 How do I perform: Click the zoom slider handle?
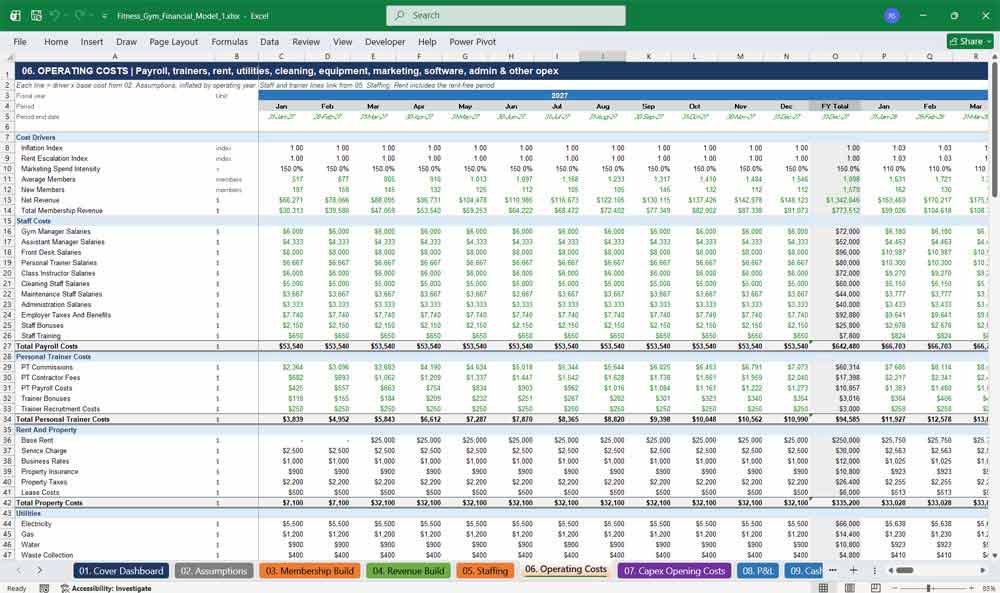point(929,588)
